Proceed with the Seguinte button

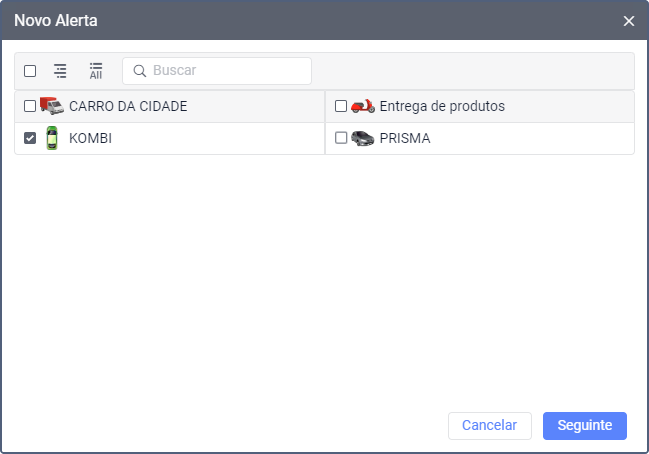coord(585,425)
